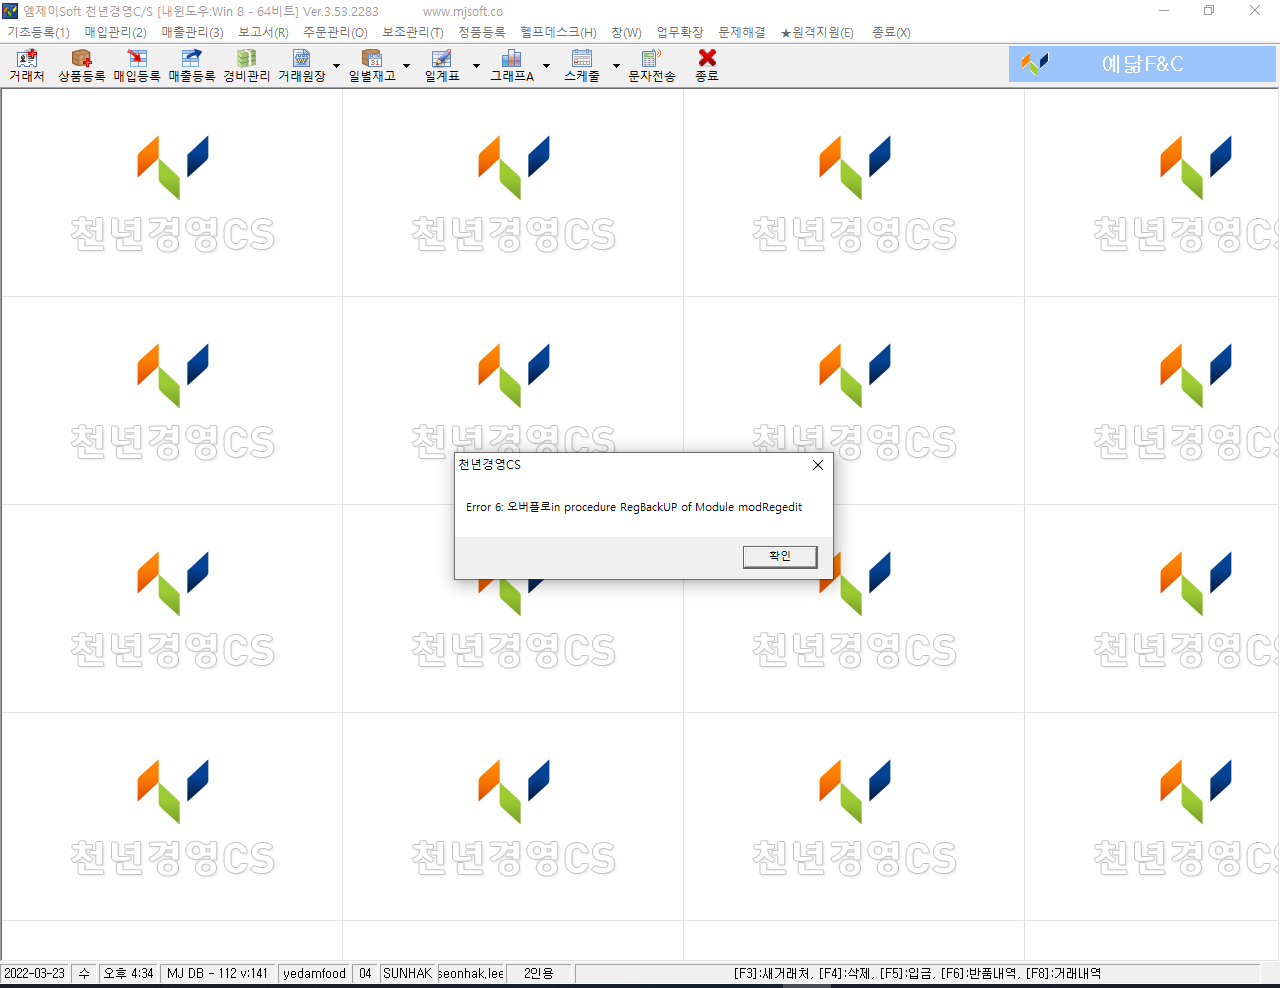This screenshot has height=988, width=1280.
Task: Click the red X 종료 toolbar icon
Action: [707, 66]
